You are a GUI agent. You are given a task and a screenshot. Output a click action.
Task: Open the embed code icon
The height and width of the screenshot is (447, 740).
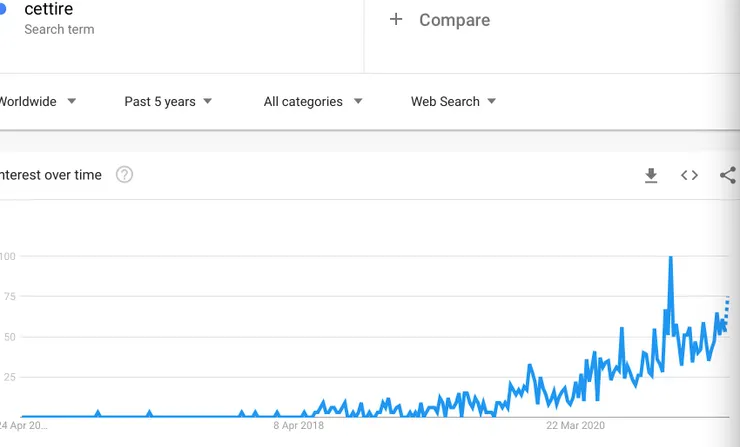coord(689,175)
